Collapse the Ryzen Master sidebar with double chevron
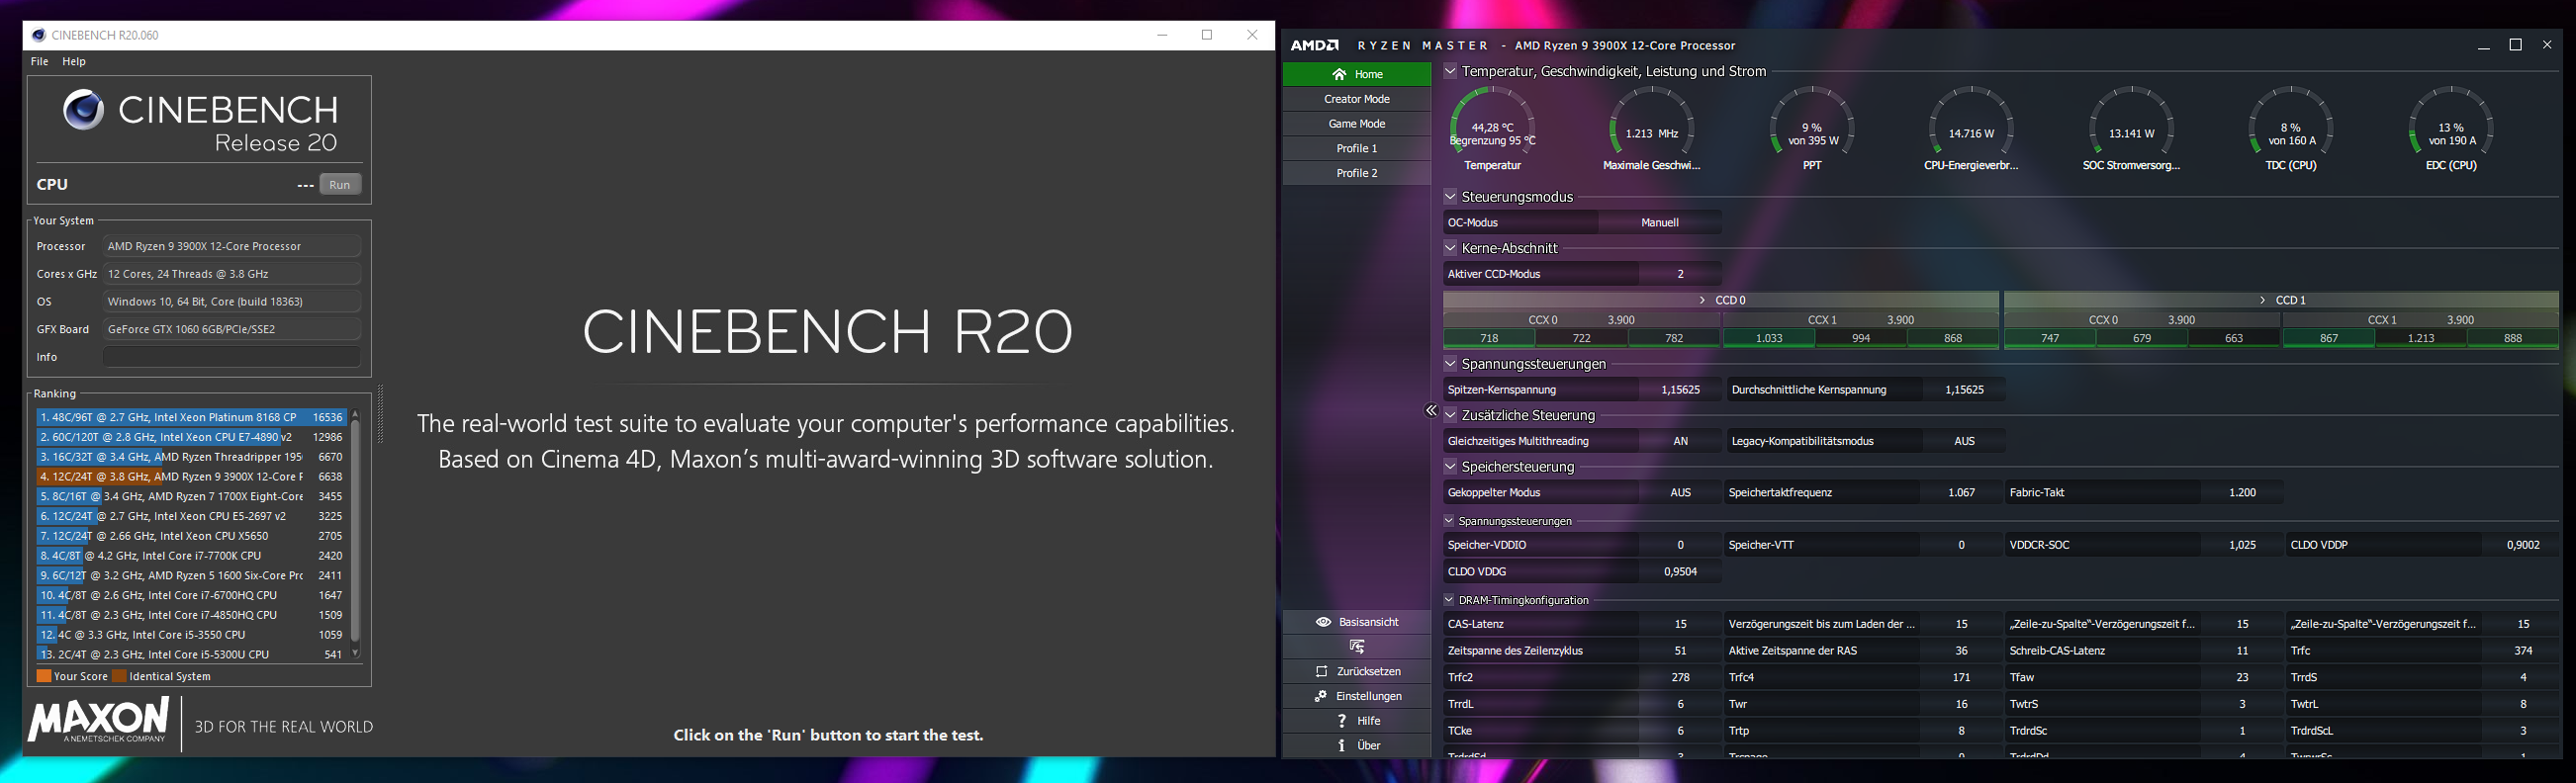Image resolution: width=2576 pixels, height=783 pixels. [1431, 411]
